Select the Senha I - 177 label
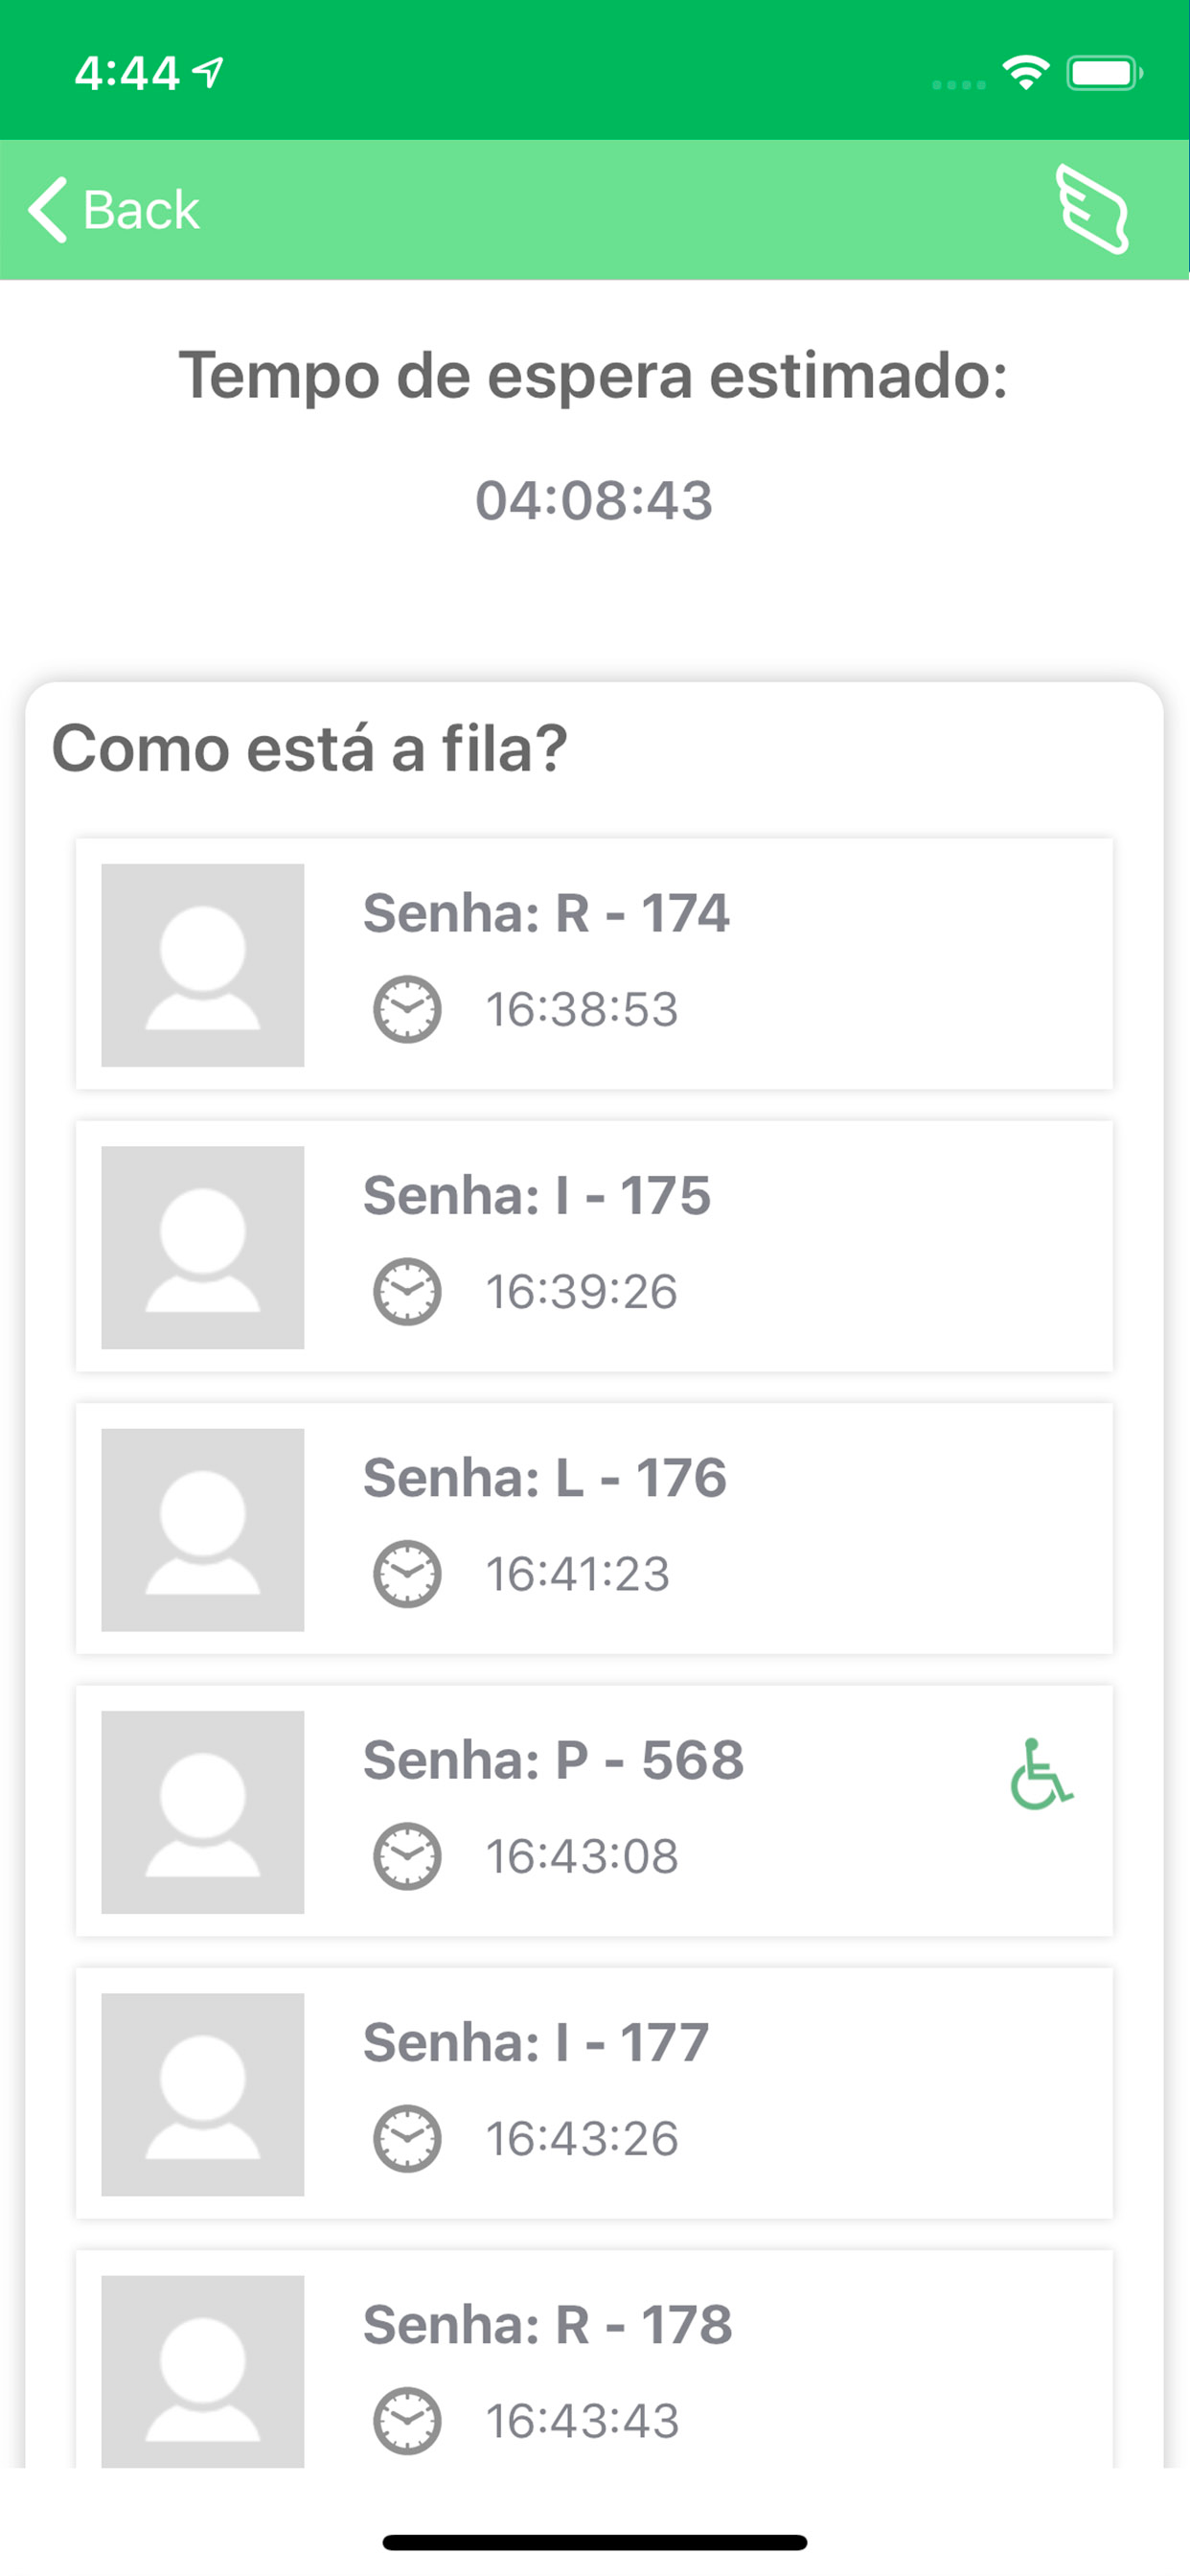1190x2576 pixels. [x=536, y=2042]
